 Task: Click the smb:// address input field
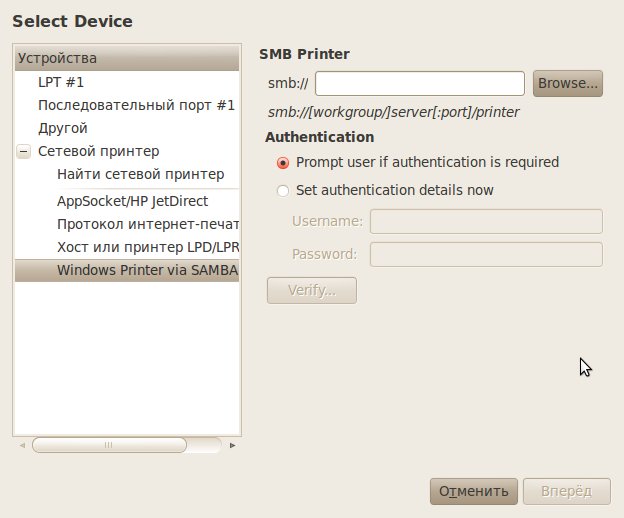point(420,83)
